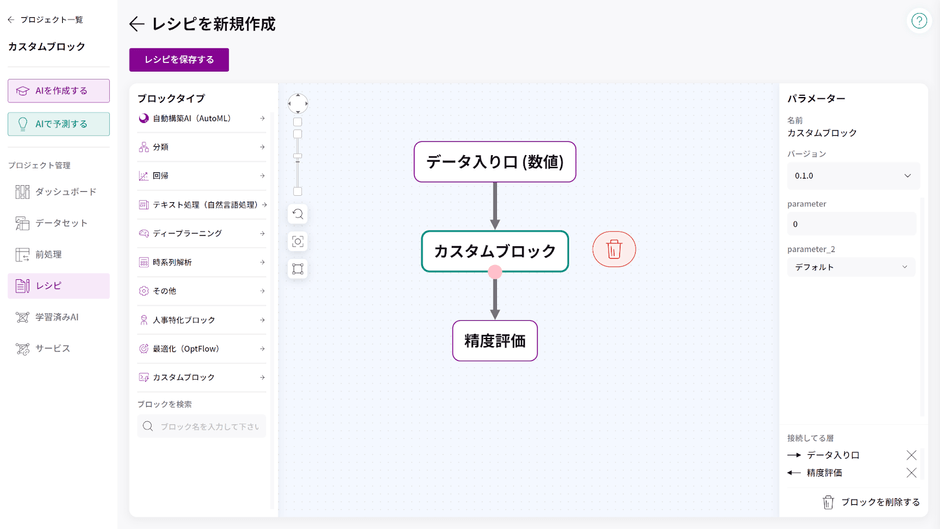This screenshot has width=940, height=529.
Task: Open レシピ in the sidebar
Action: click(58, 286)
